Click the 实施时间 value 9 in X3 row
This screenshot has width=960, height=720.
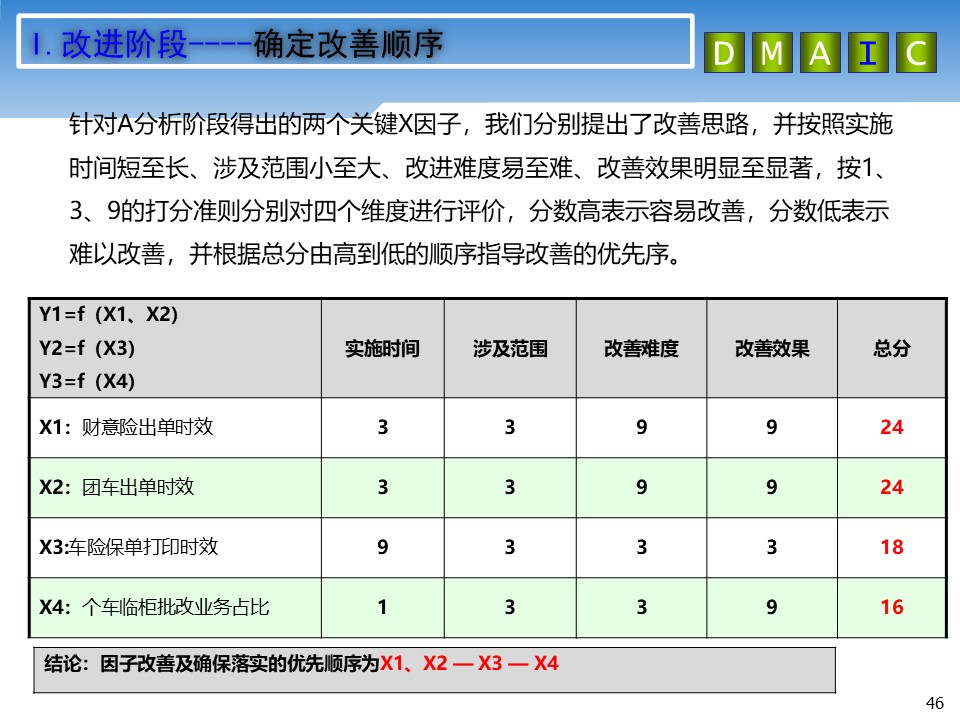pos(383,547)
